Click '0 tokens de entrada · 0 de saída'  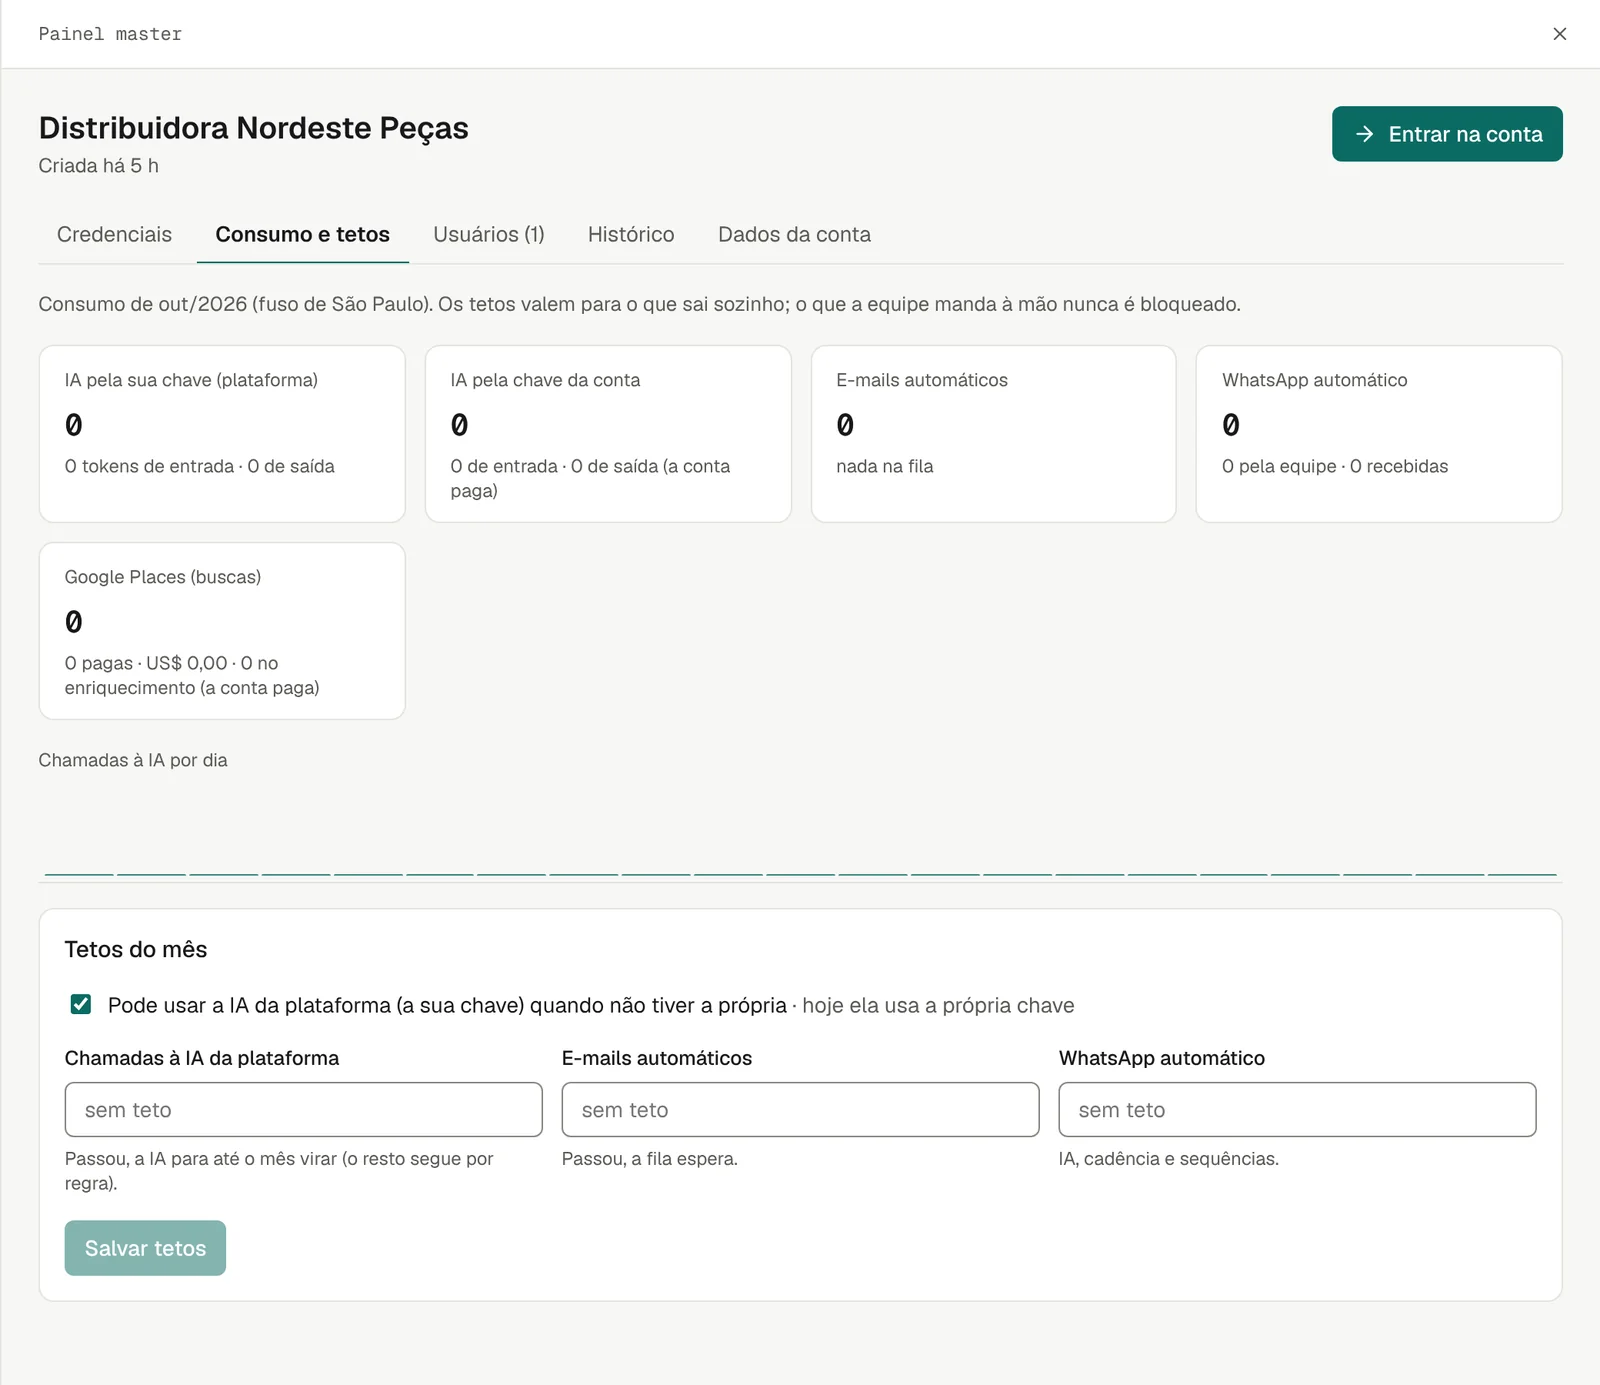[x=199, y=466]
